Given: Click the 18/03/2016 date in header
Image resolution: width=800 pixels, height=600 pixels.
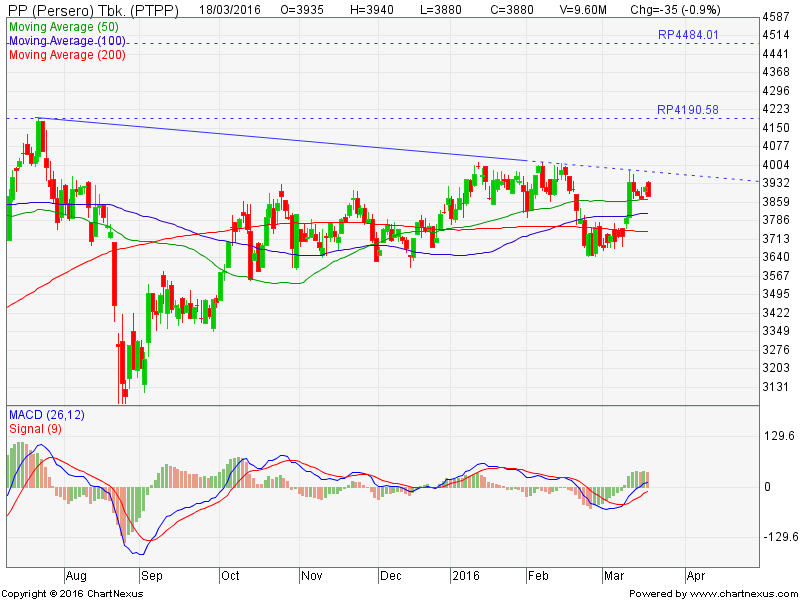Looking at the screenshot, I should click(223, 8).
